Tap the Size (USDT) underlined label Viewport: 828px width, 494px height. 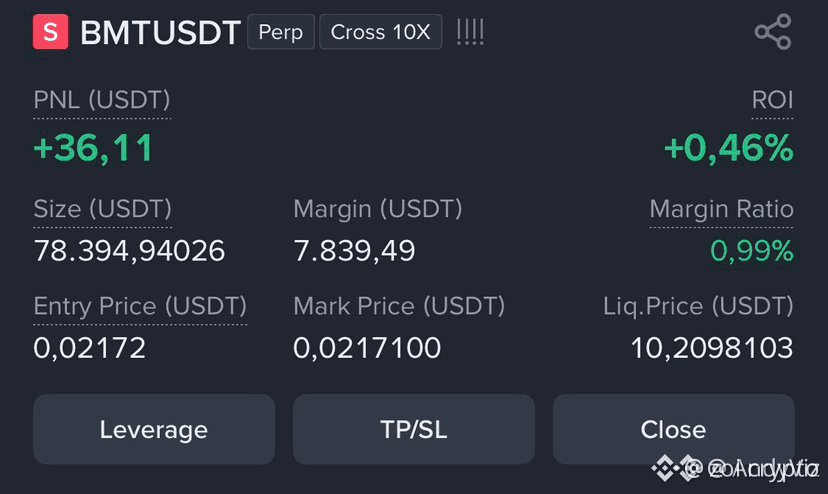pos(102,209)
